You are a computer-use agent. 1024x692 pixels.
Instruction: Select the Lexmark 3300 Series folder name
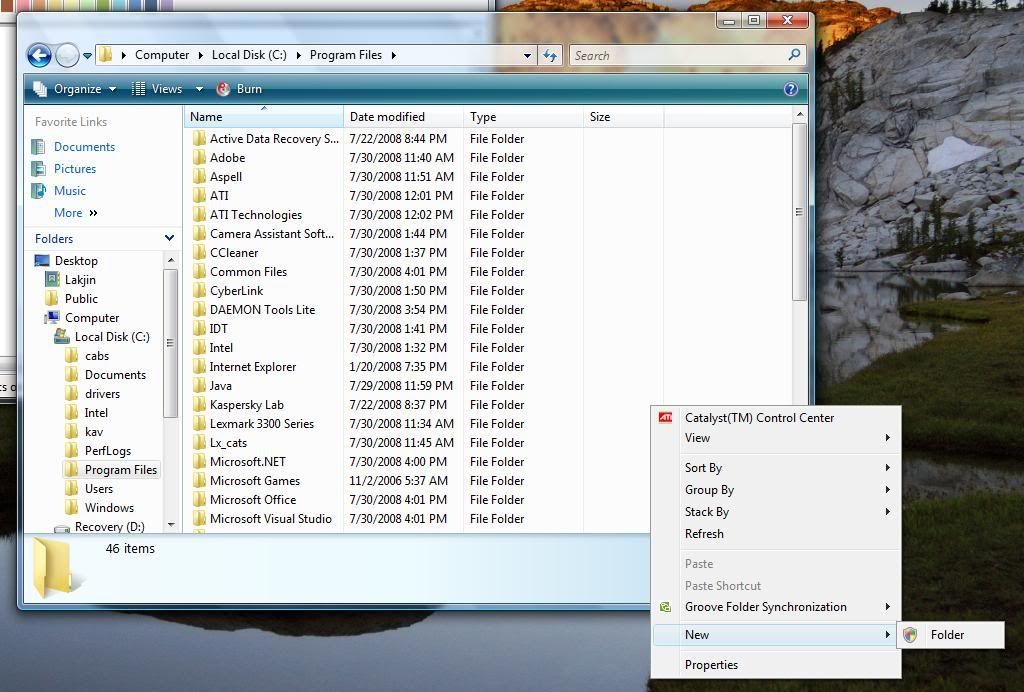pyautogui.click(x=261, y=424)
